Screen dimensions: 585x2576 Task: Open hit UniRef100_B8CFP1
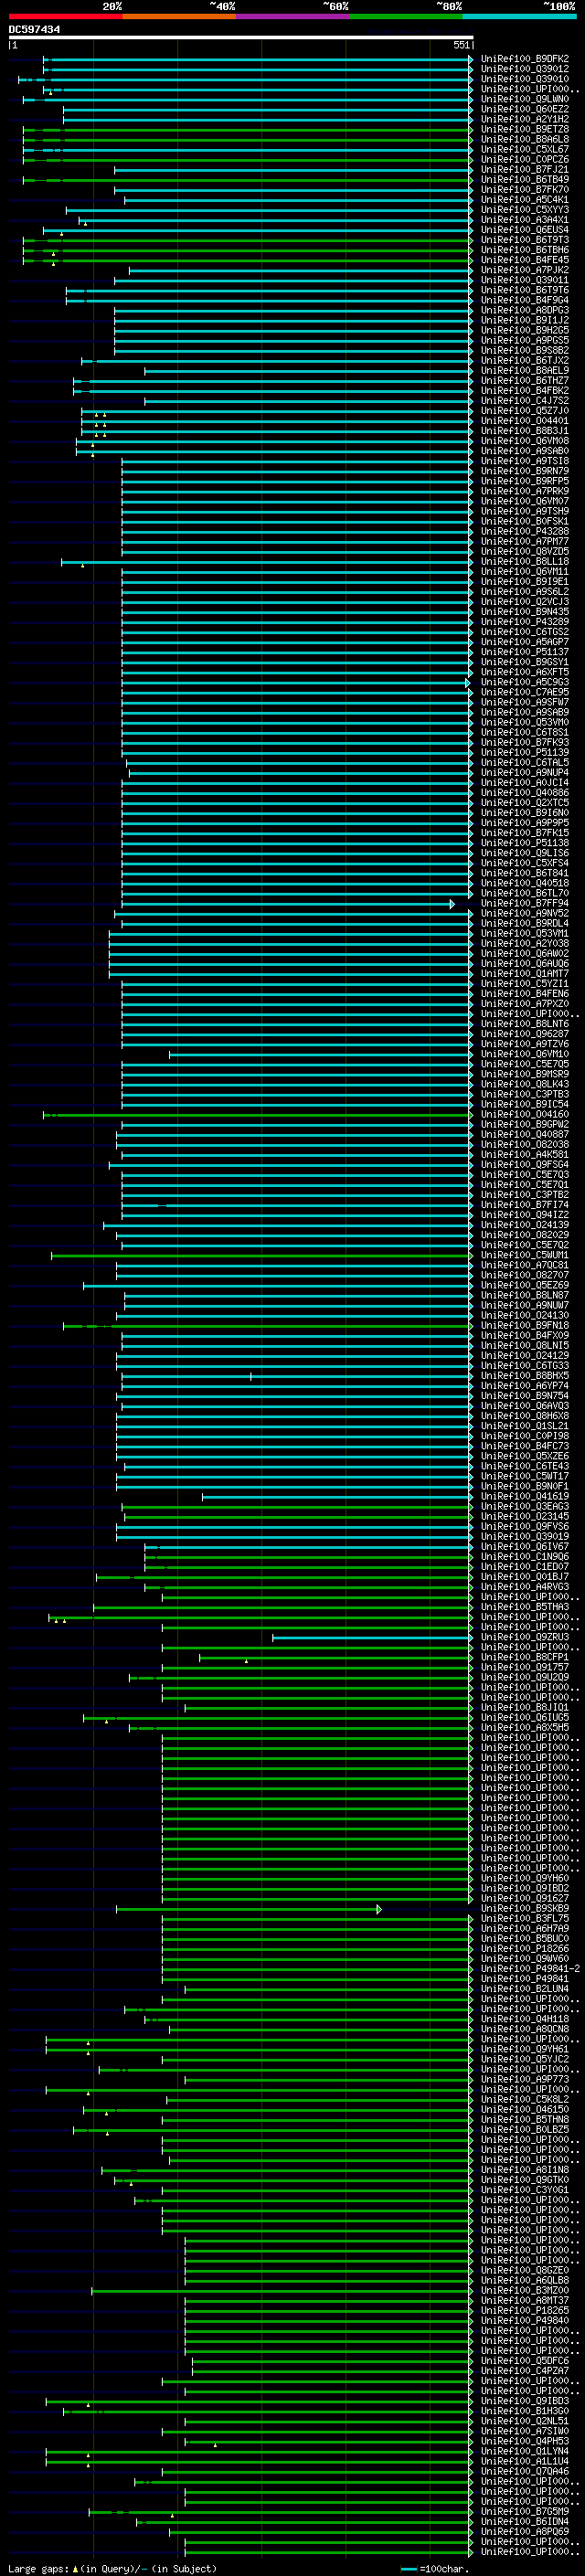(x=525, y=1657)
